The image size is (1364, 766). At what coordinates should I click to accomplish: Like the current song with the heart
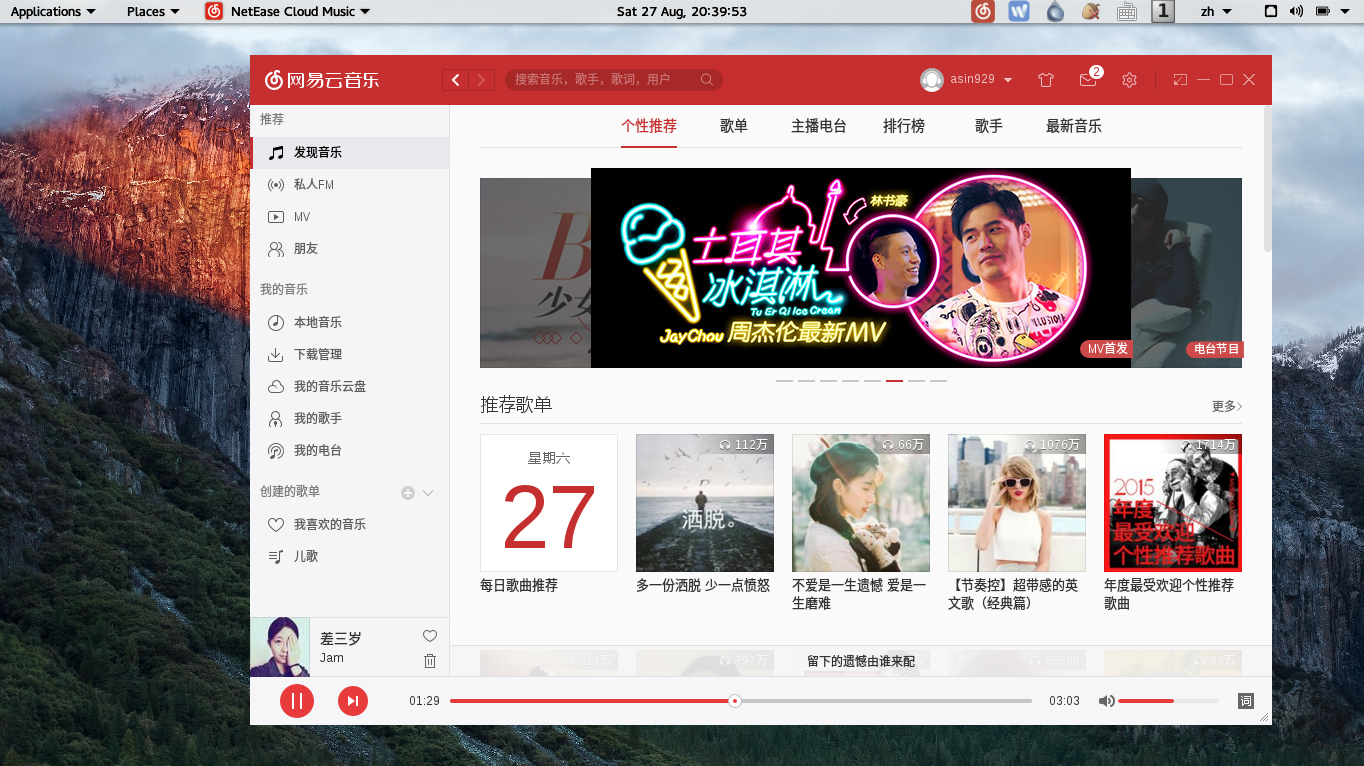tap(430, 636)
